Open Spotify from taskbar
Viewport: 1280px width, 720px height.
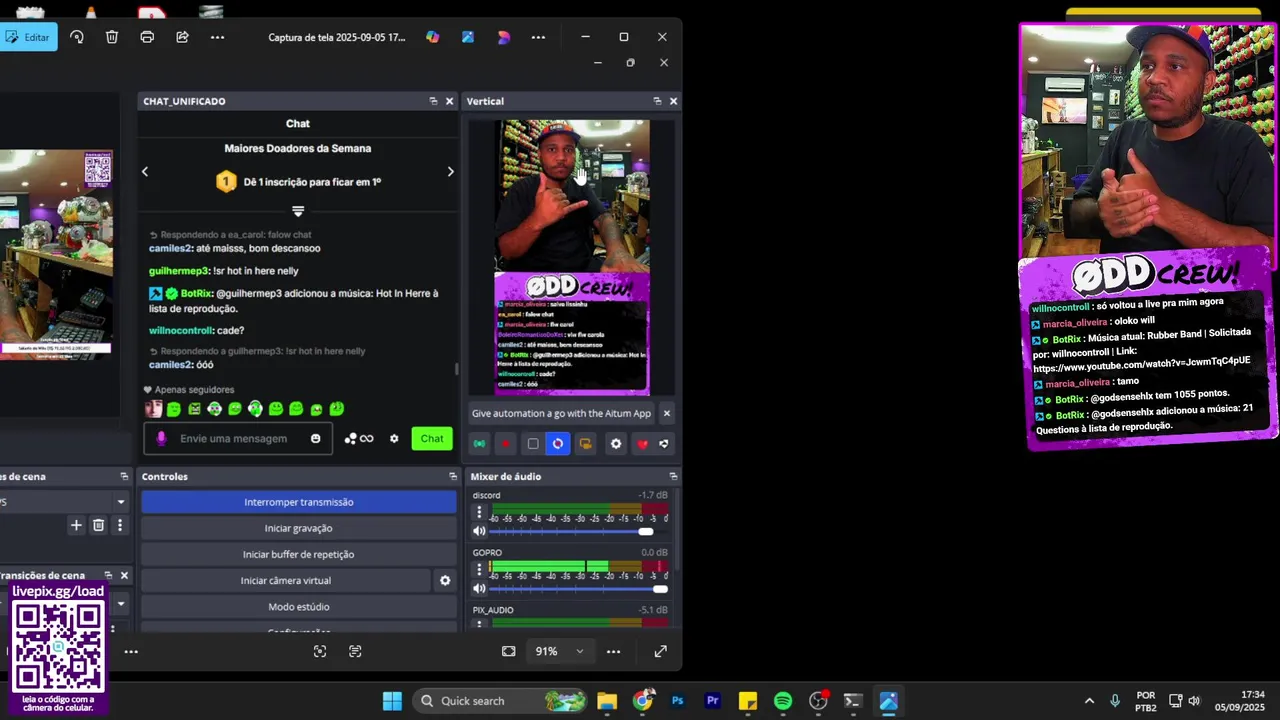[x=783, y=701]
